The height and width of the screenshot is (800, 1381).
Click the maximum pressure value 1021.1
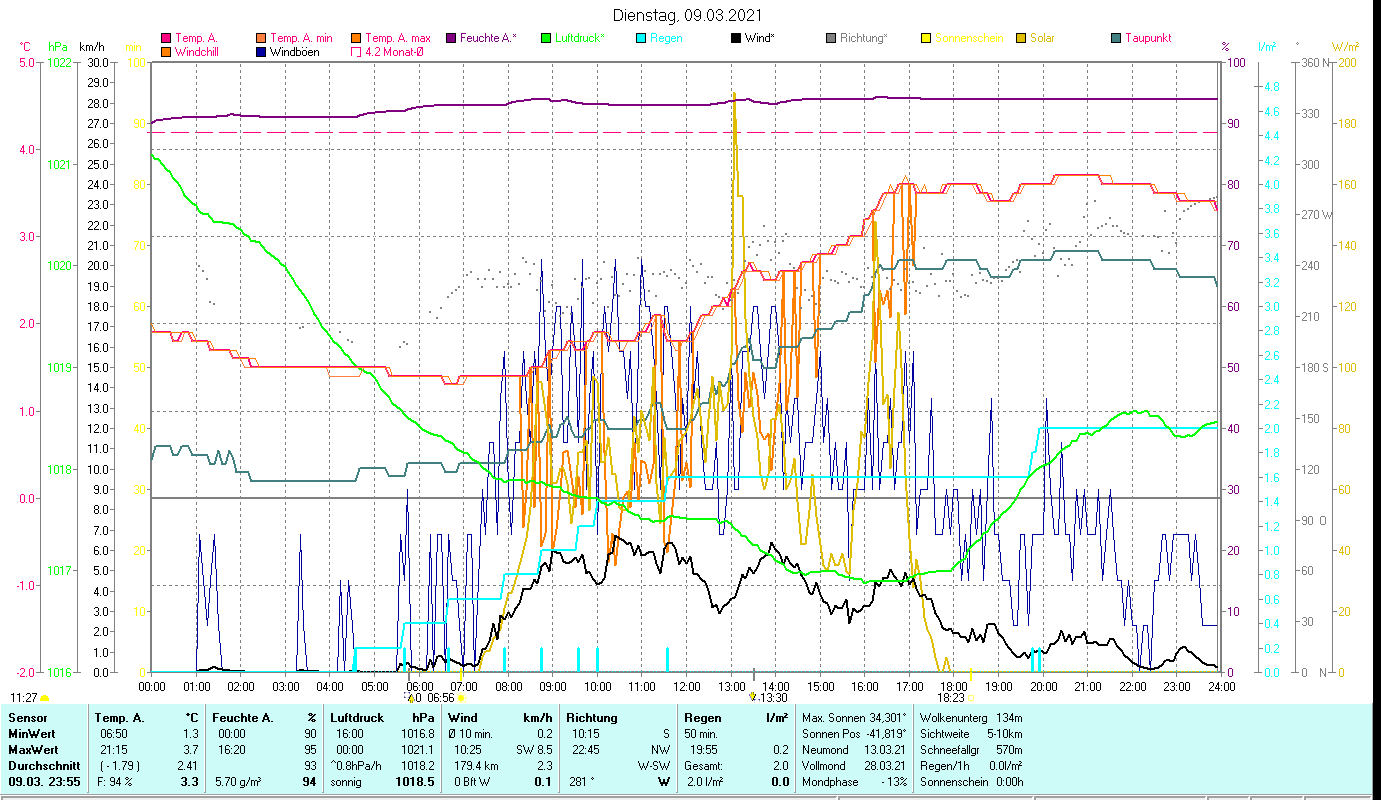pyautogui.click(x=418, y=749)
